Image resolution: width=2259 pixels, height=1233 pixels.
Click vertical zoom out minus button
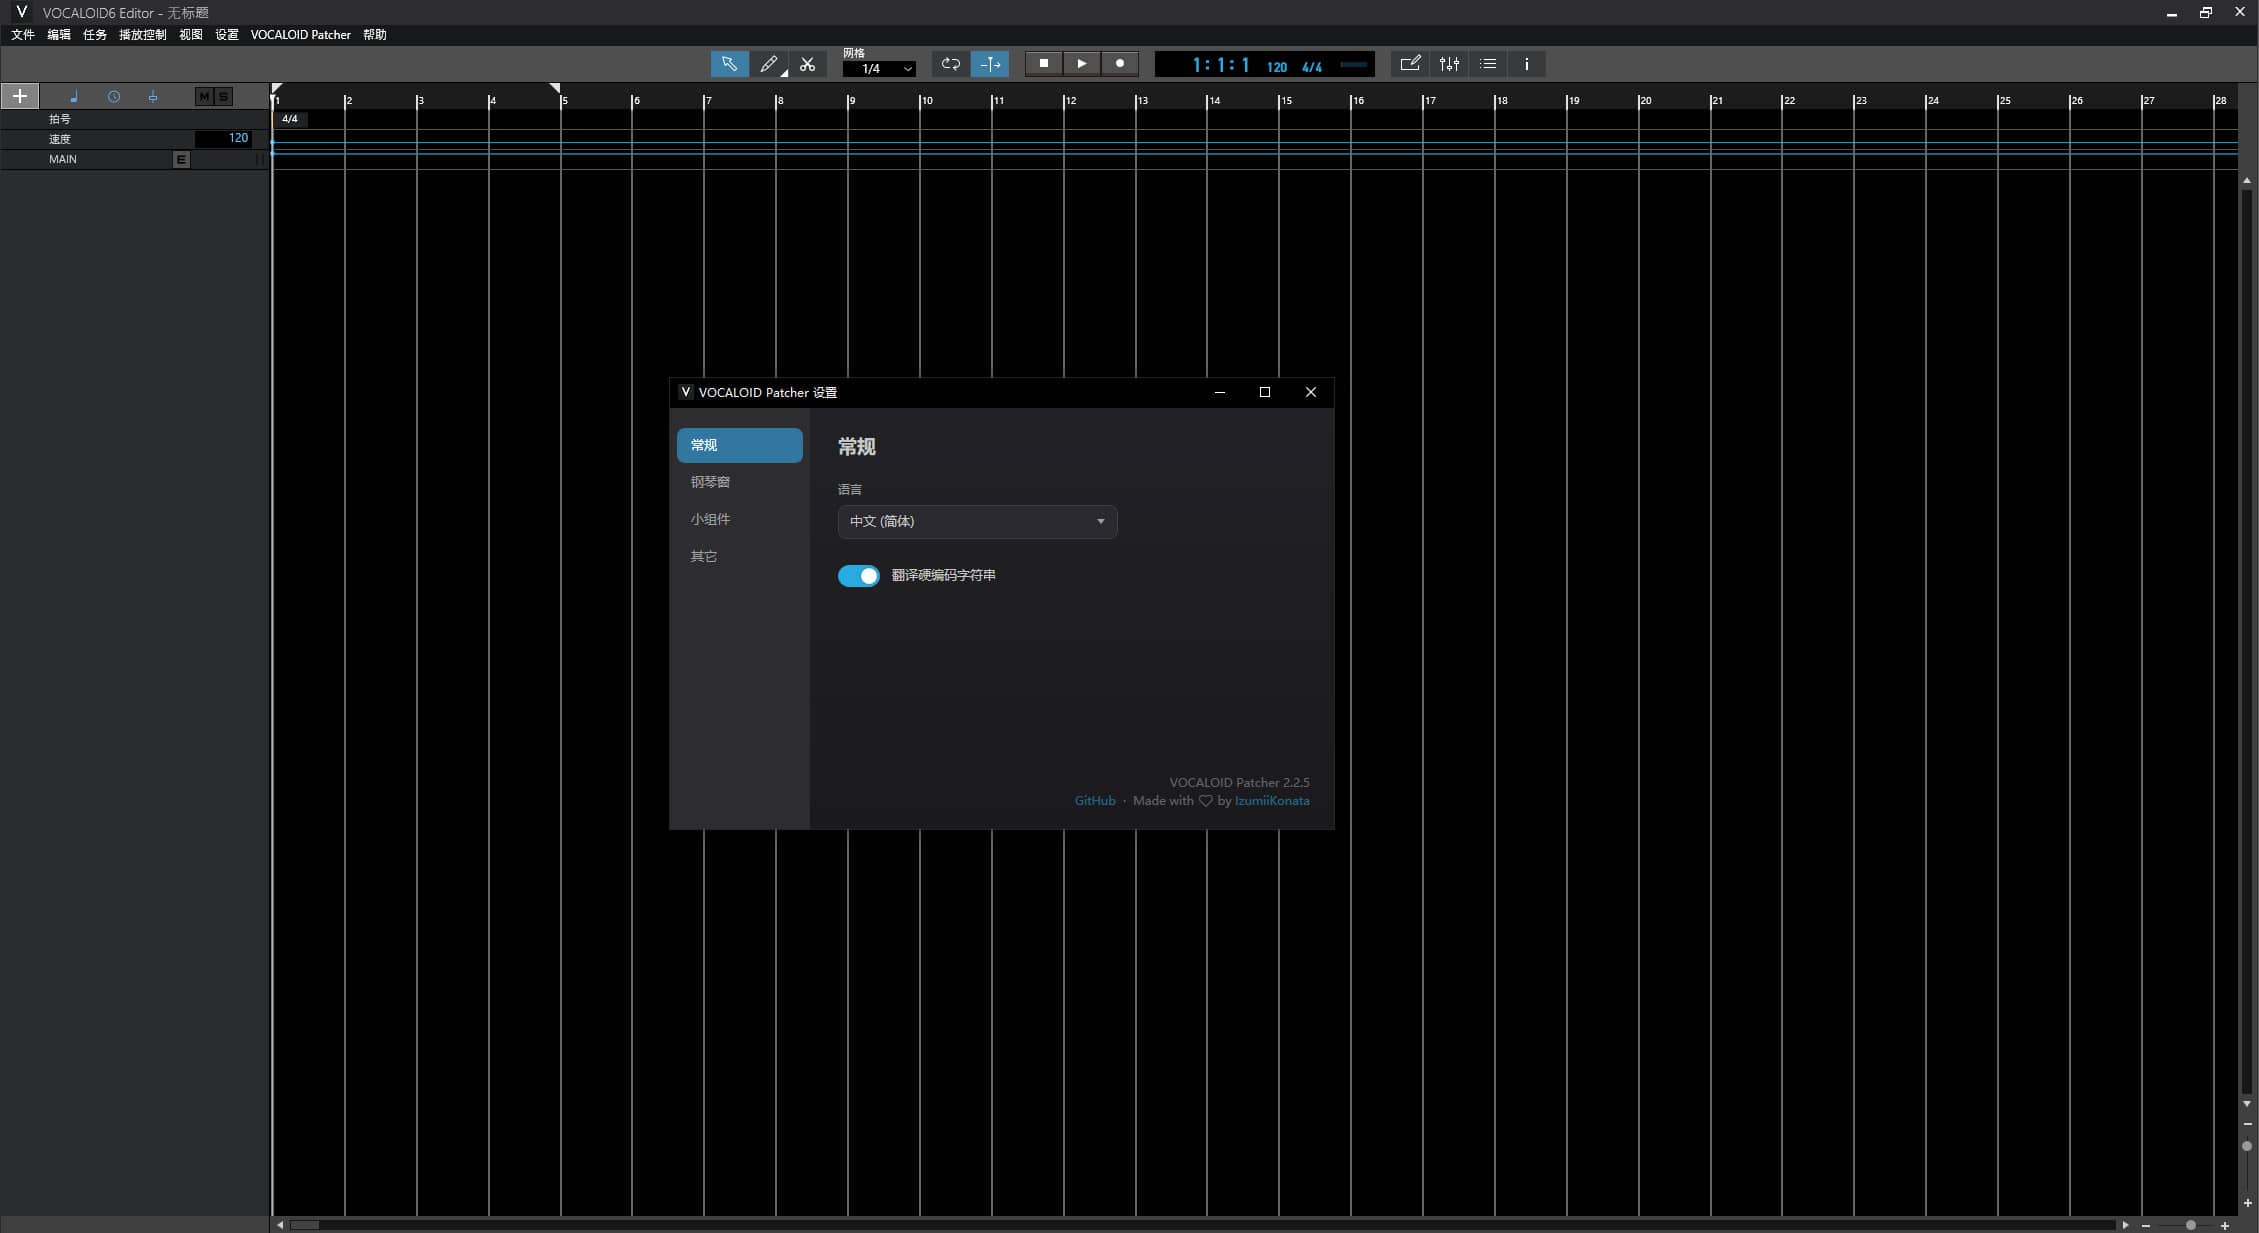[x=2247, y=1124]
